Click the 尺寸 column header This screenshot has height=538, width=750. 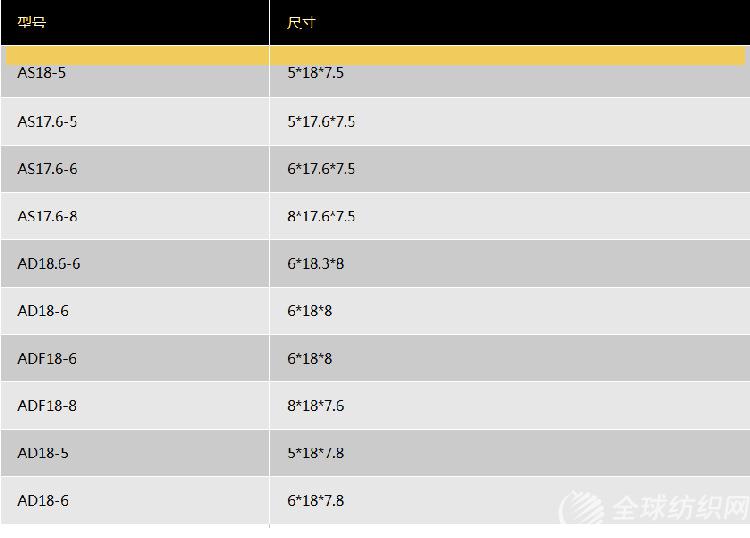click(510, 22)
